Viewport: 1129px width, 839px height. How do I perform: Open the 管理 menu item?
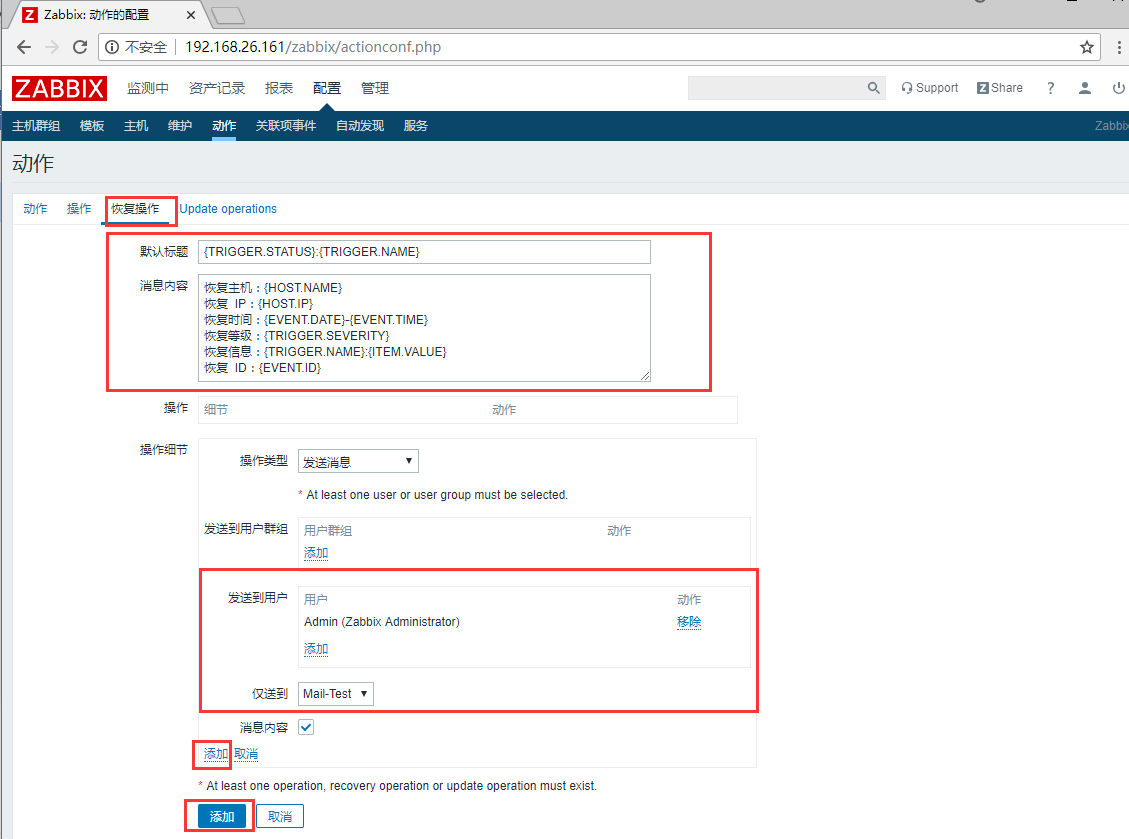pos(374,88)
